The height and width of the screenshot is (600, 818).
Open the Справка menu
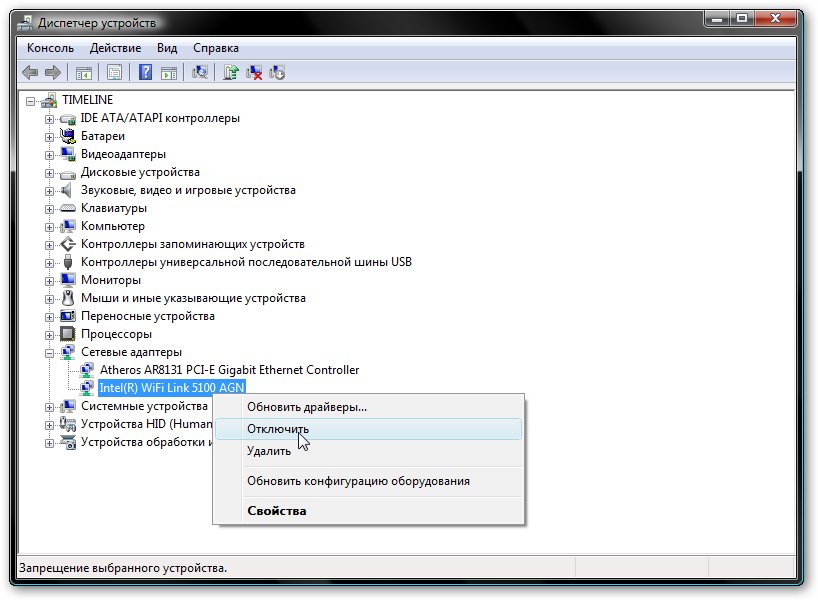pos(215,48)
